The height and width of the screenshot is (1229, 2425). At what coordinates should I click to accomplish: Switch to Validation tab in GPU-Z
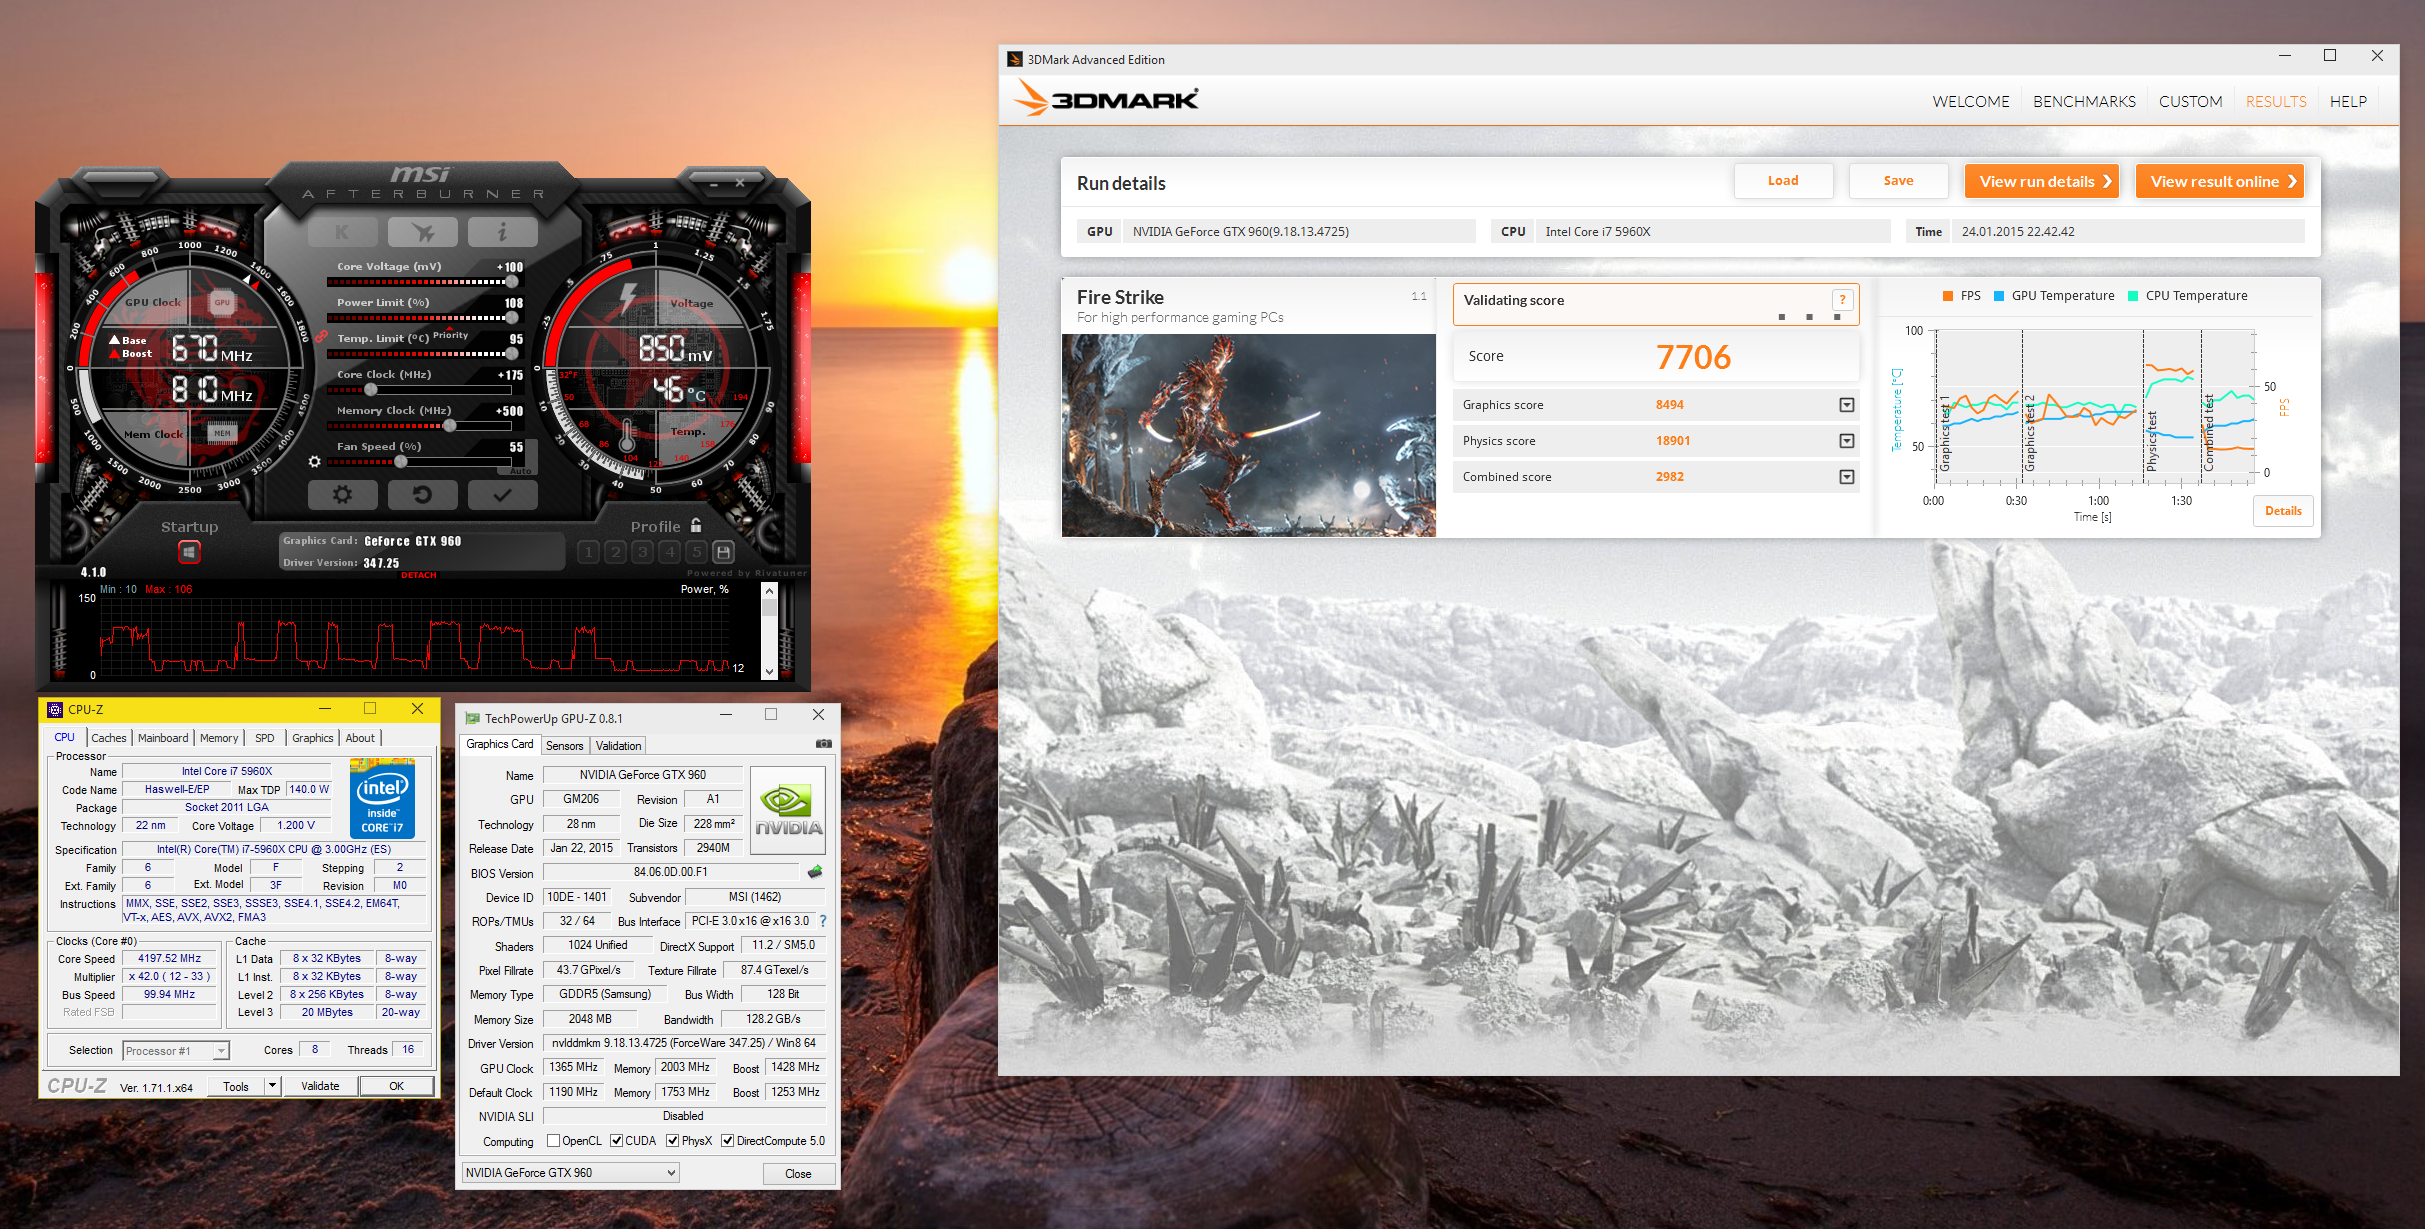618,746
